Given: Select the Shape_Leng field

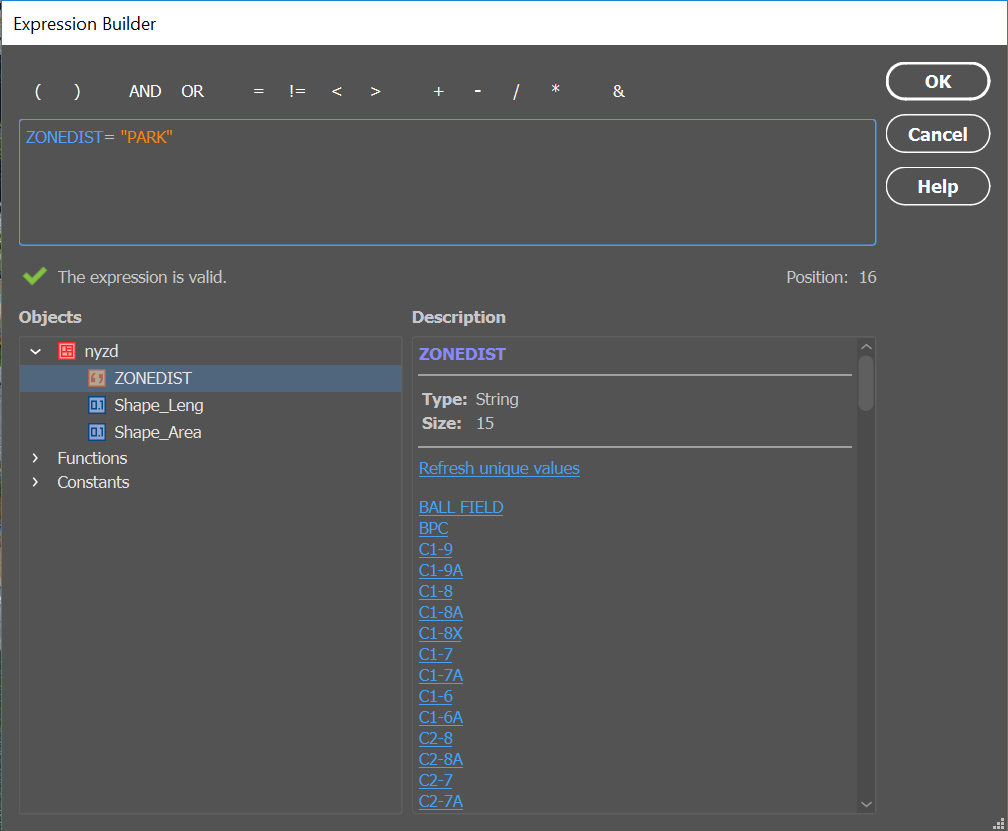Looking at the screenshot, I should click(158, 406).
